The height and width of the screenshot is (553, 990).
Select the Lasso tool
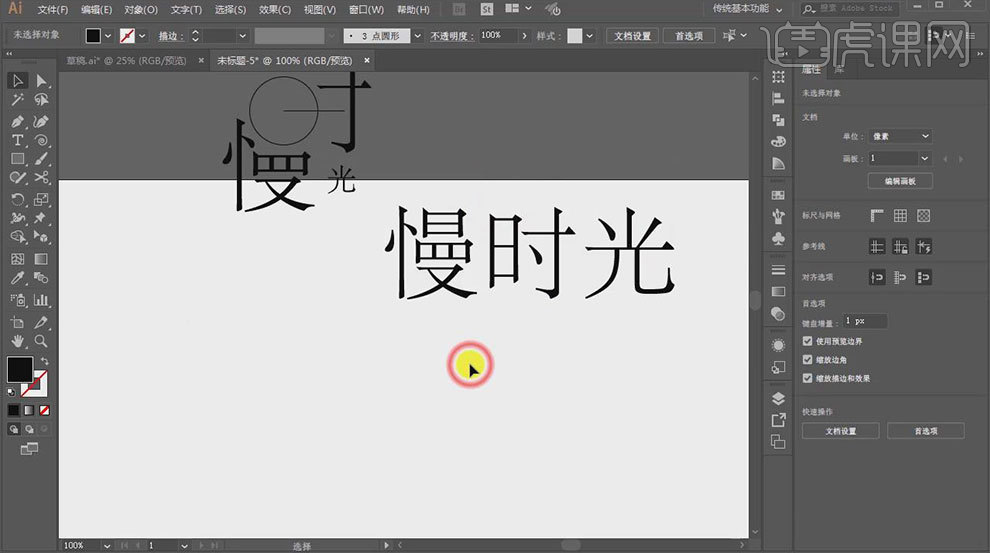point(41,100)
